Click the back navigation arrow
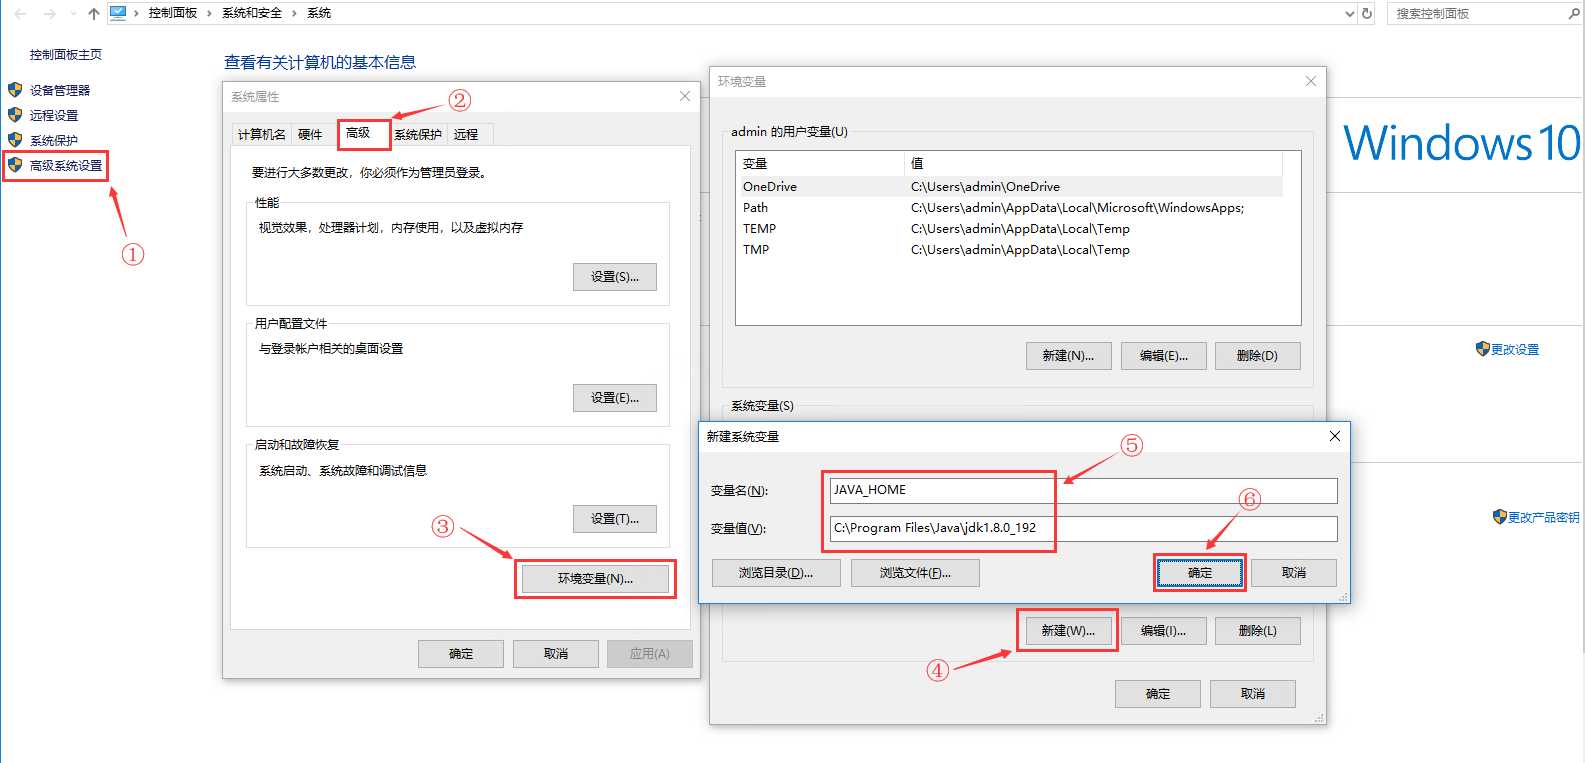This screenshot has width=1585, height=763. (x=21, y=14)
